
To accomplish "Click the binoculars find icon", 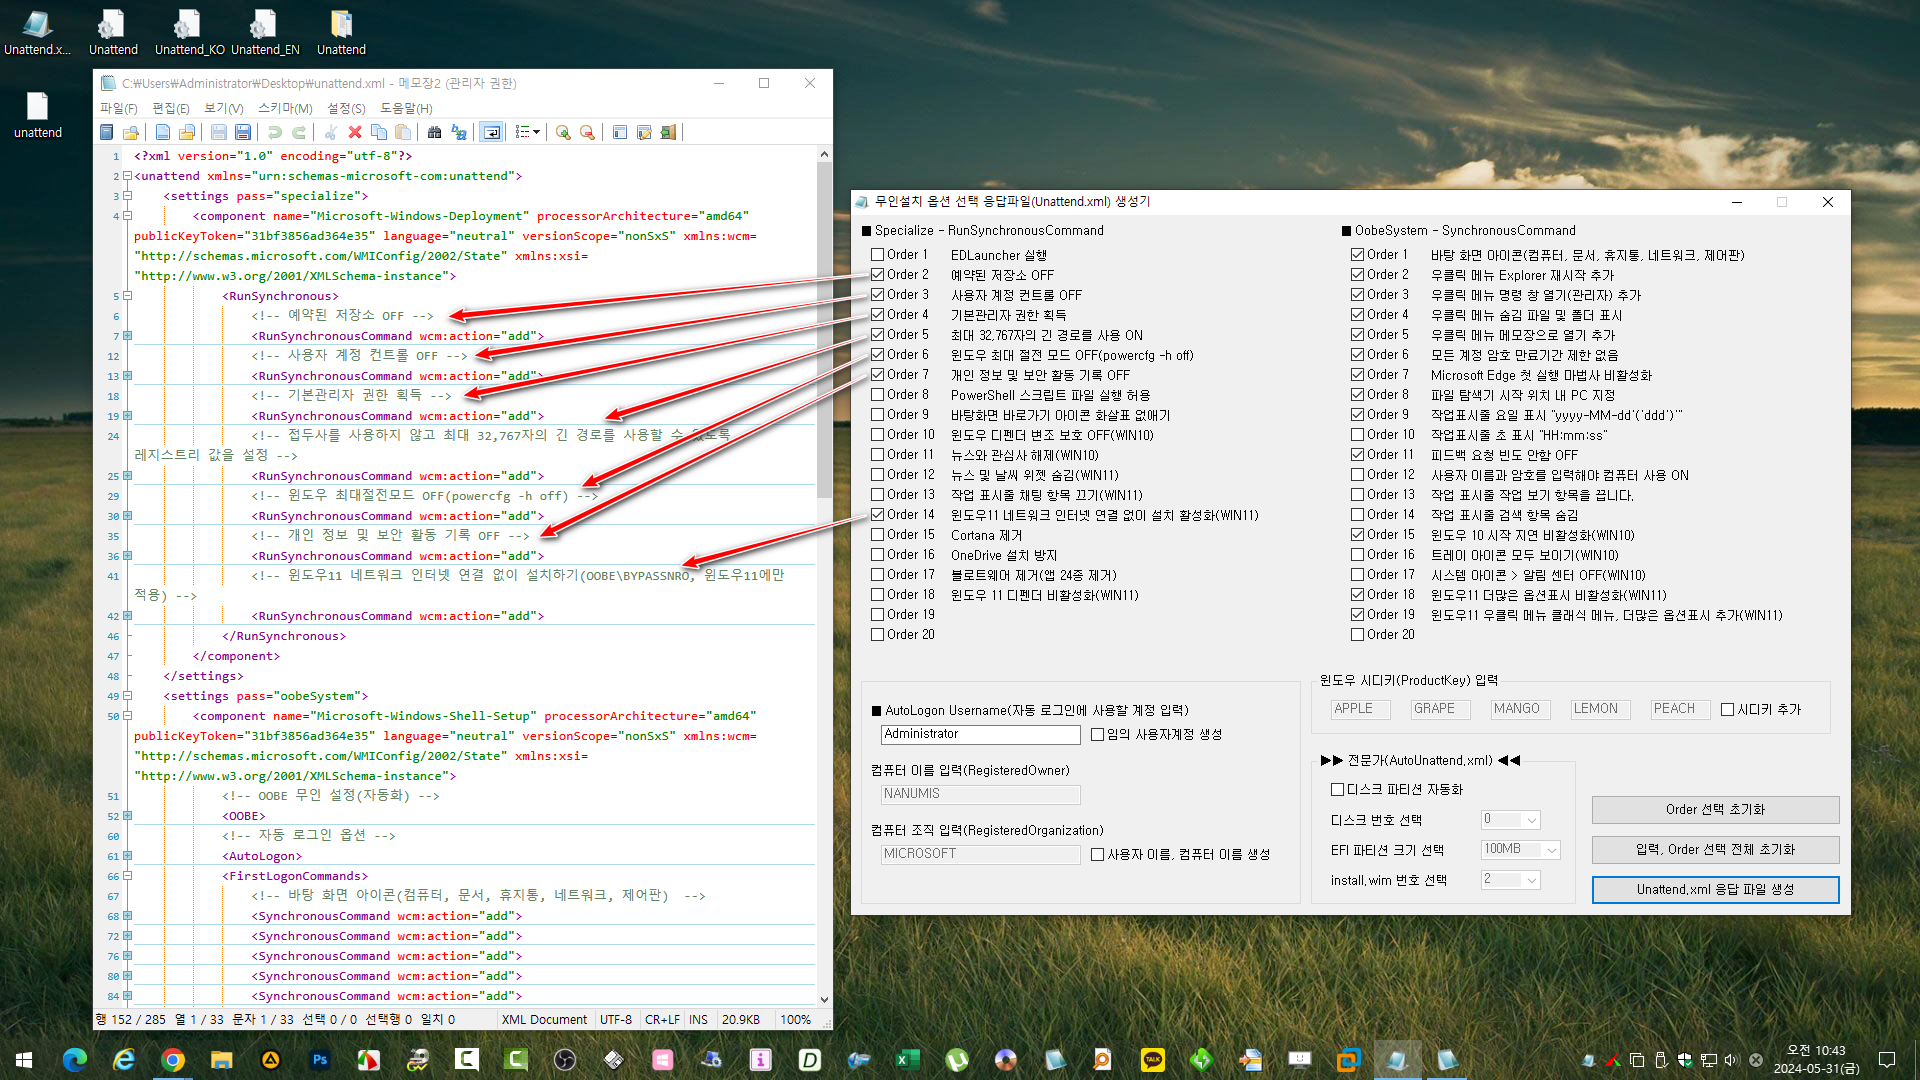I will click(x=434, y=132).
